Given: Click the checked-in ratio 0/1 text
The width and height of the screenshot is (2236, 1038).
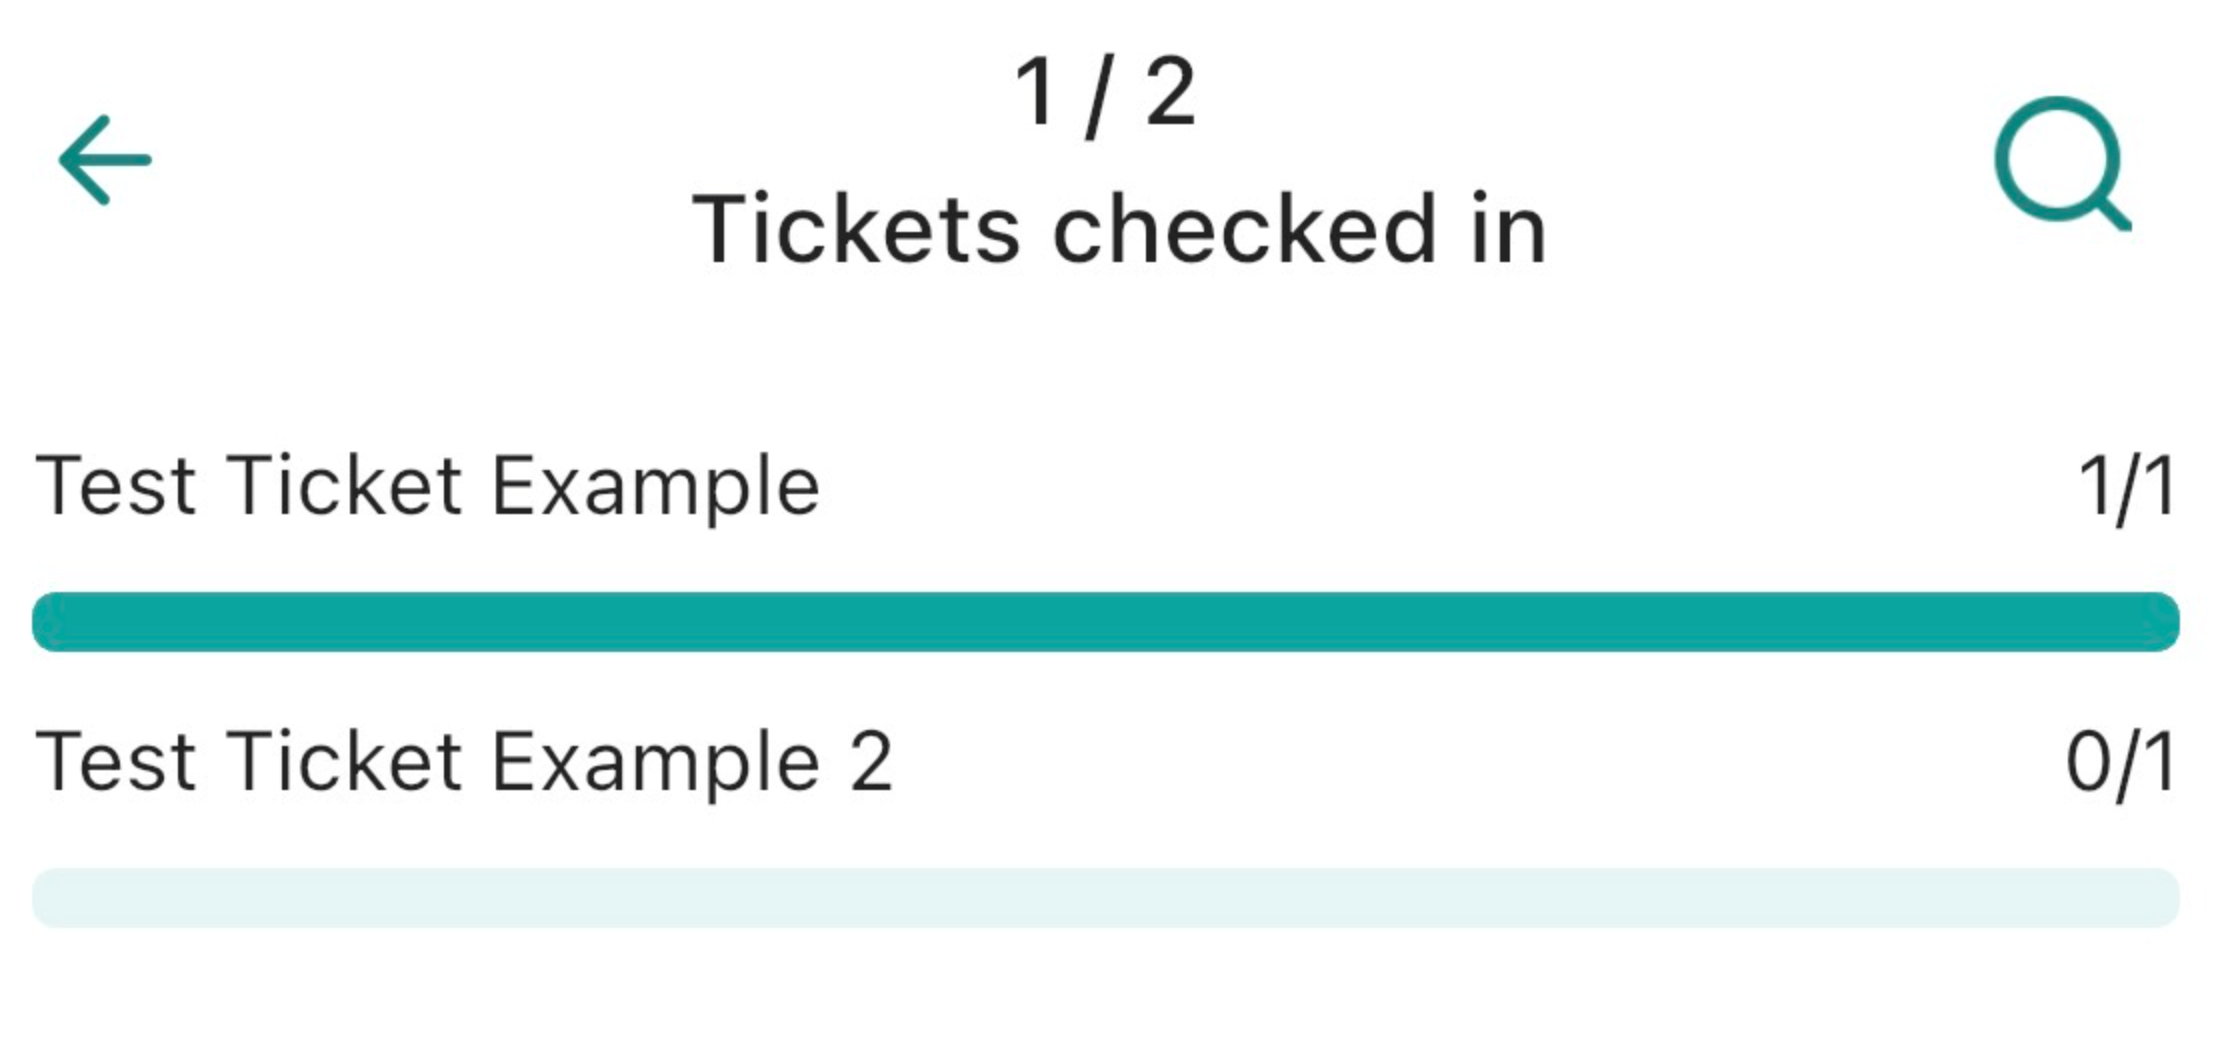Looking at the screenshot, I should click(x=2120, y=762).
